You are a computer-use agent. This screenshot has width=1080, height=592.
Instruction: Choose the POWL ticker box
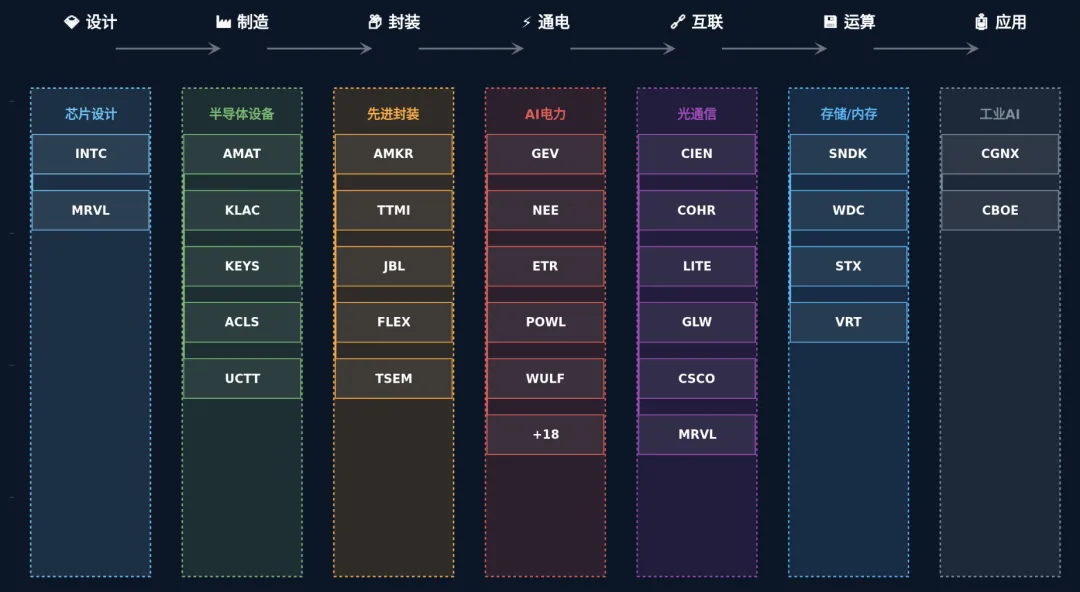(546, 322)
